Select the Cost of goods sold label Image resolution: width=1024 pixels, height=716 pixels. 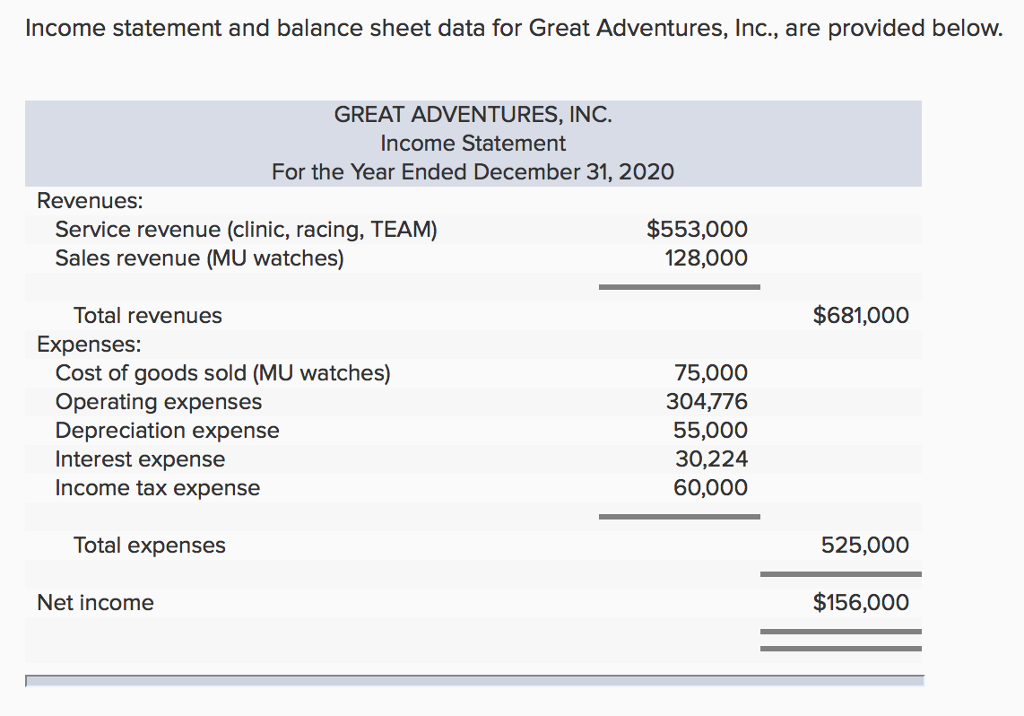pos(223,374)
